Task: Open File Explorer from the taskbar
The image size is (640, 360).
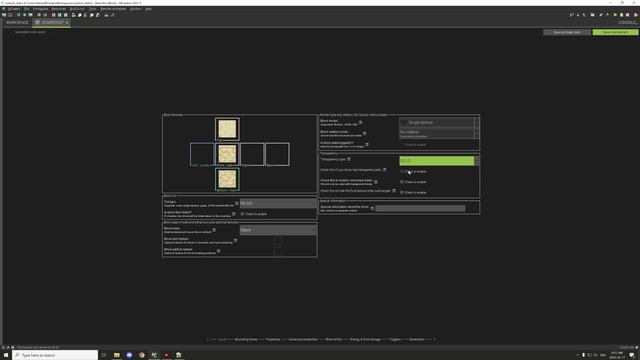Action: tap(117, 355)
